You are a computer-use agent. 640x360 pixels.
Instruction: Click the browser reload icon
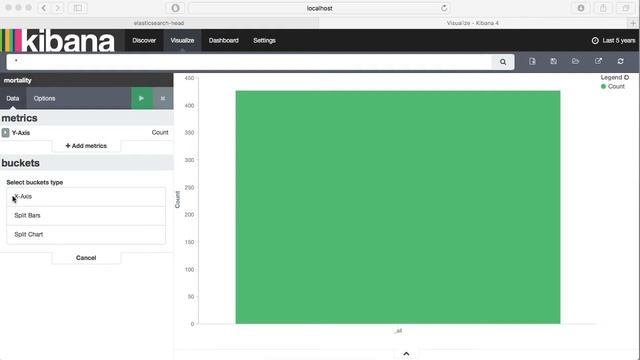click(444, 8)
